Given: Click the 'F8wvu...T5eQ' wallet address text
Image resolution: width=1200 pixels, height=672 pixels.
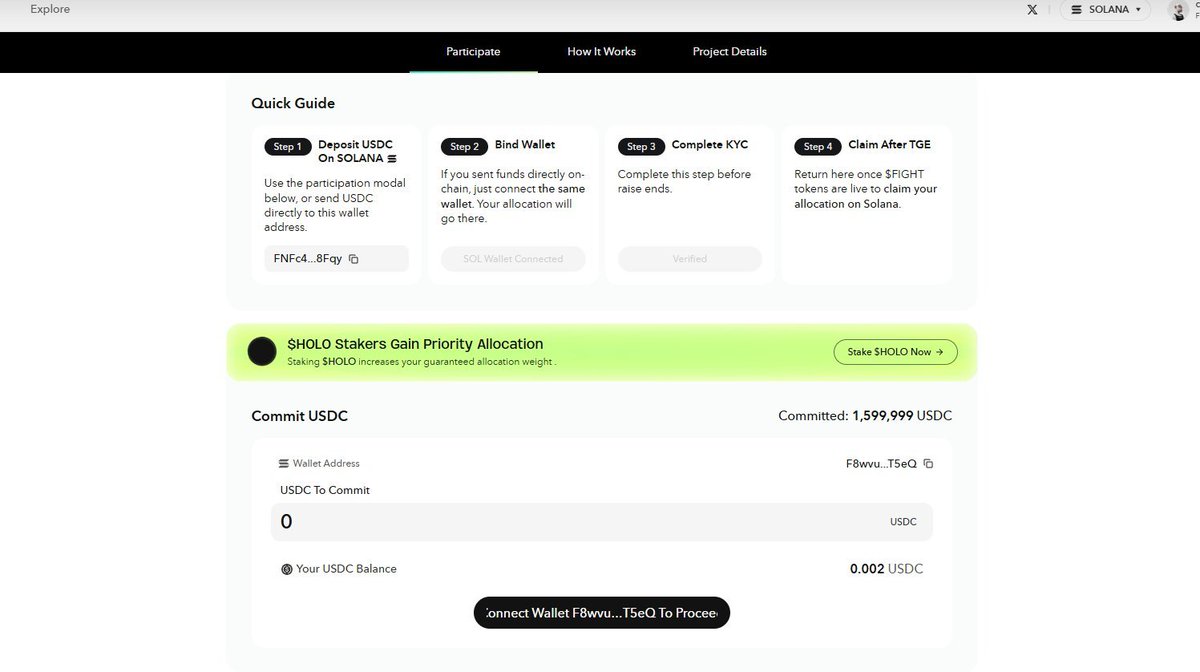Looking at the screenshot, I should pos(881,464).
